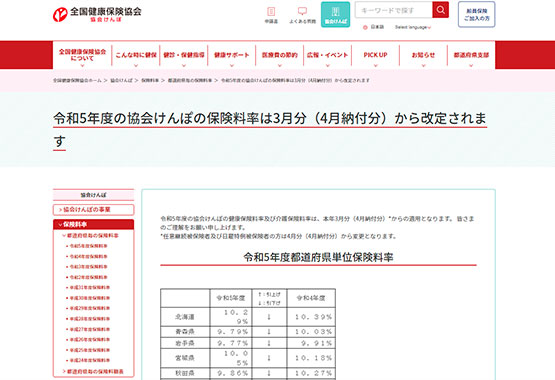Click the 宮城県 table row label
Screen dimensions: 555x380
tap(185, 358)
